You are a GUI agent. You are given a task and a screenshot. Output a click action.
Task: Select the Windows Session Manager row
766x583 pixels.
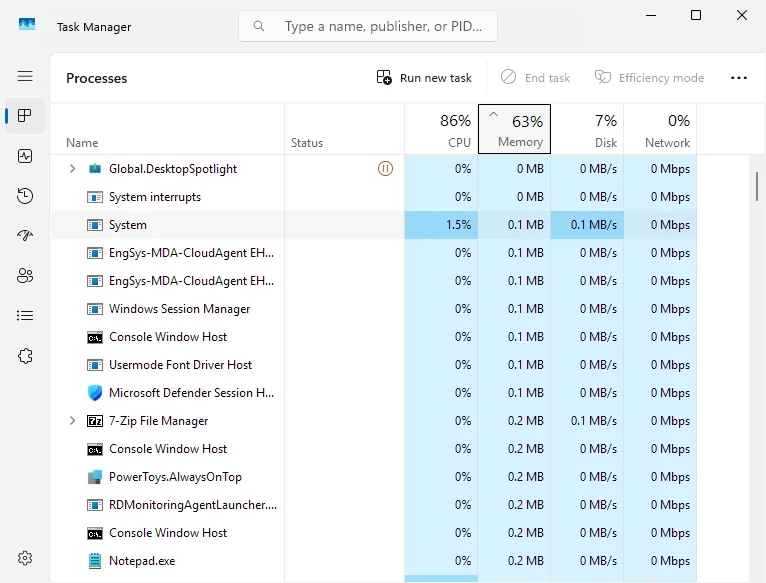[x=373, y=309]
